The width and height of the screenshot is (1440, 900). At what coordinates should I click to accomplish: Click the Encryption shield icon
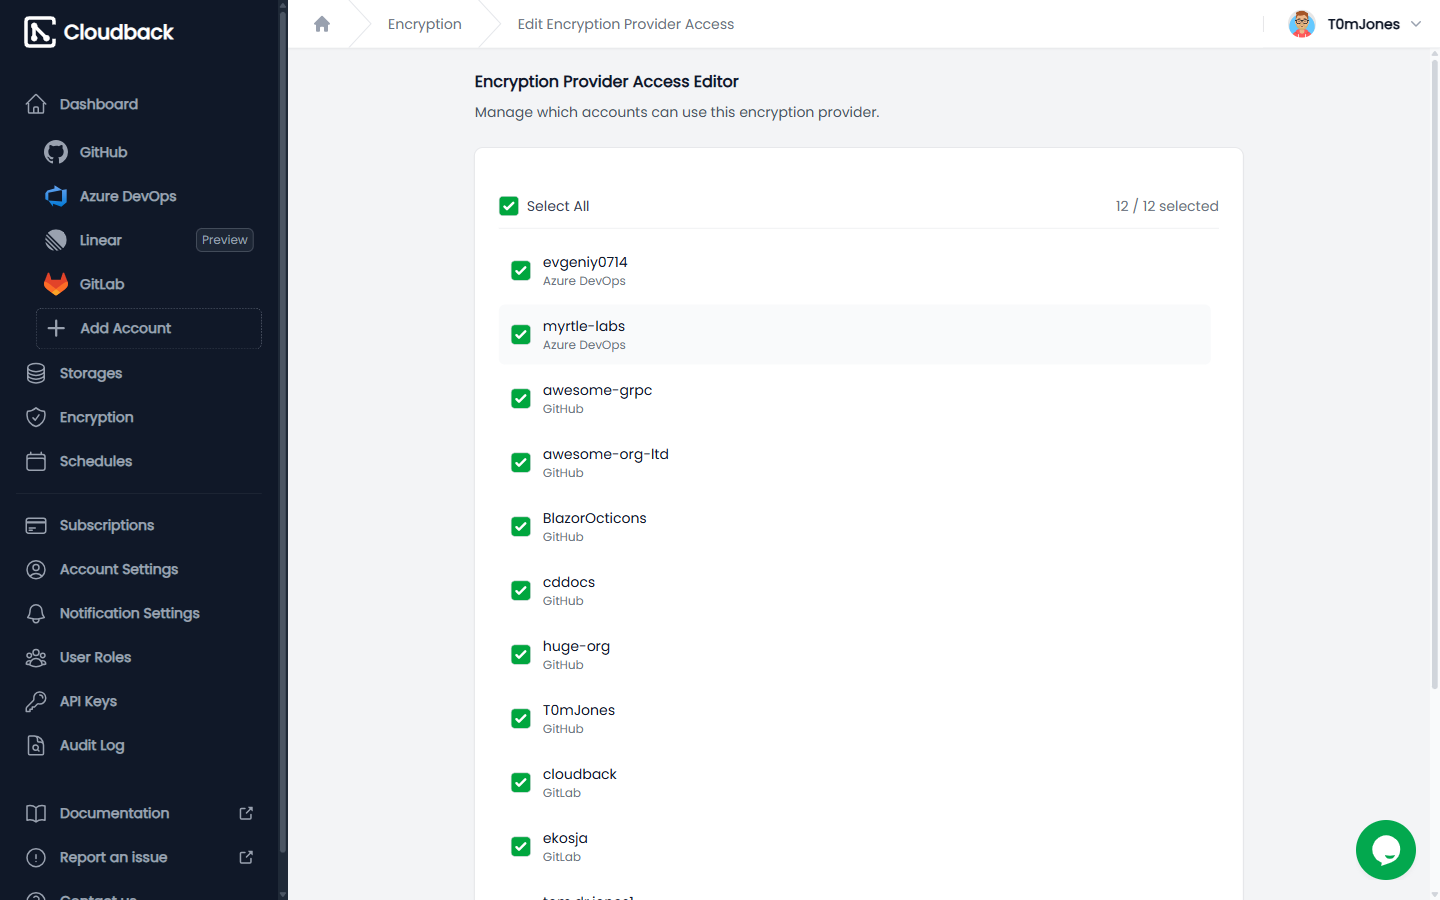pos(36,417)
